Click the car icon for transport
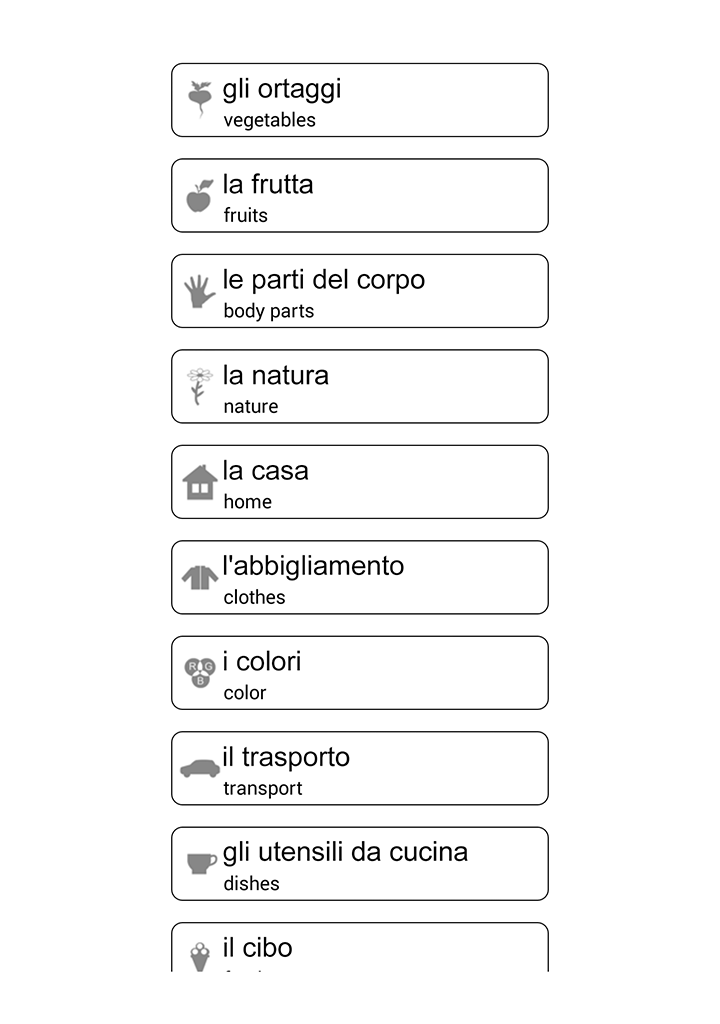Screen dimensions: 720x1024 [x=200, y=768]
